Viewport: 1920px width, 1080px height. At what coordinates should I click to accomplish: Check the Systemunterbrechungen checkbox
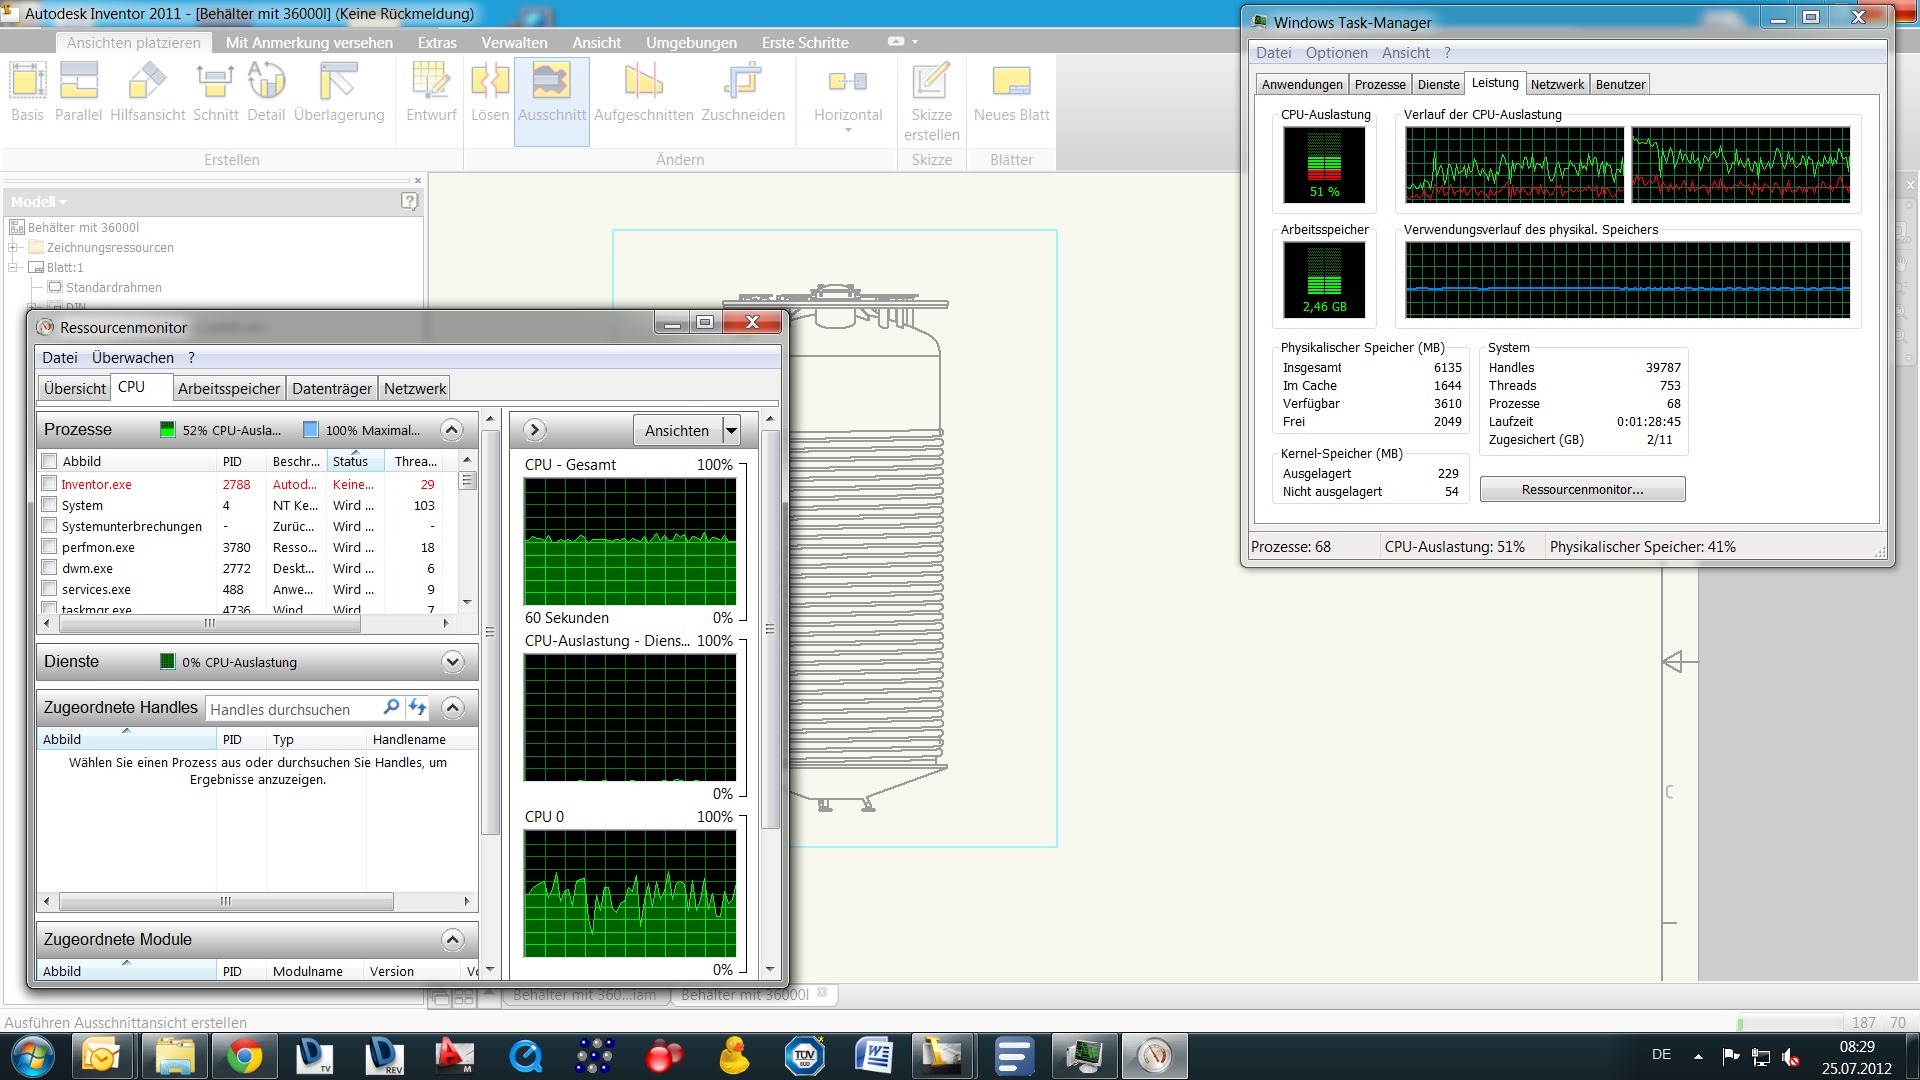pyautogui.click(x=49, y=525)
